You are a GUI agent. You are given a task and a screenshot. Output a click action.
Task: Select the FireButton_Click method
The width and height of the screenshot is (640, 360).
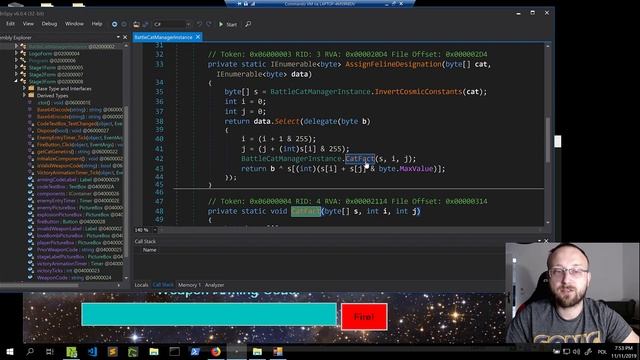80,144
